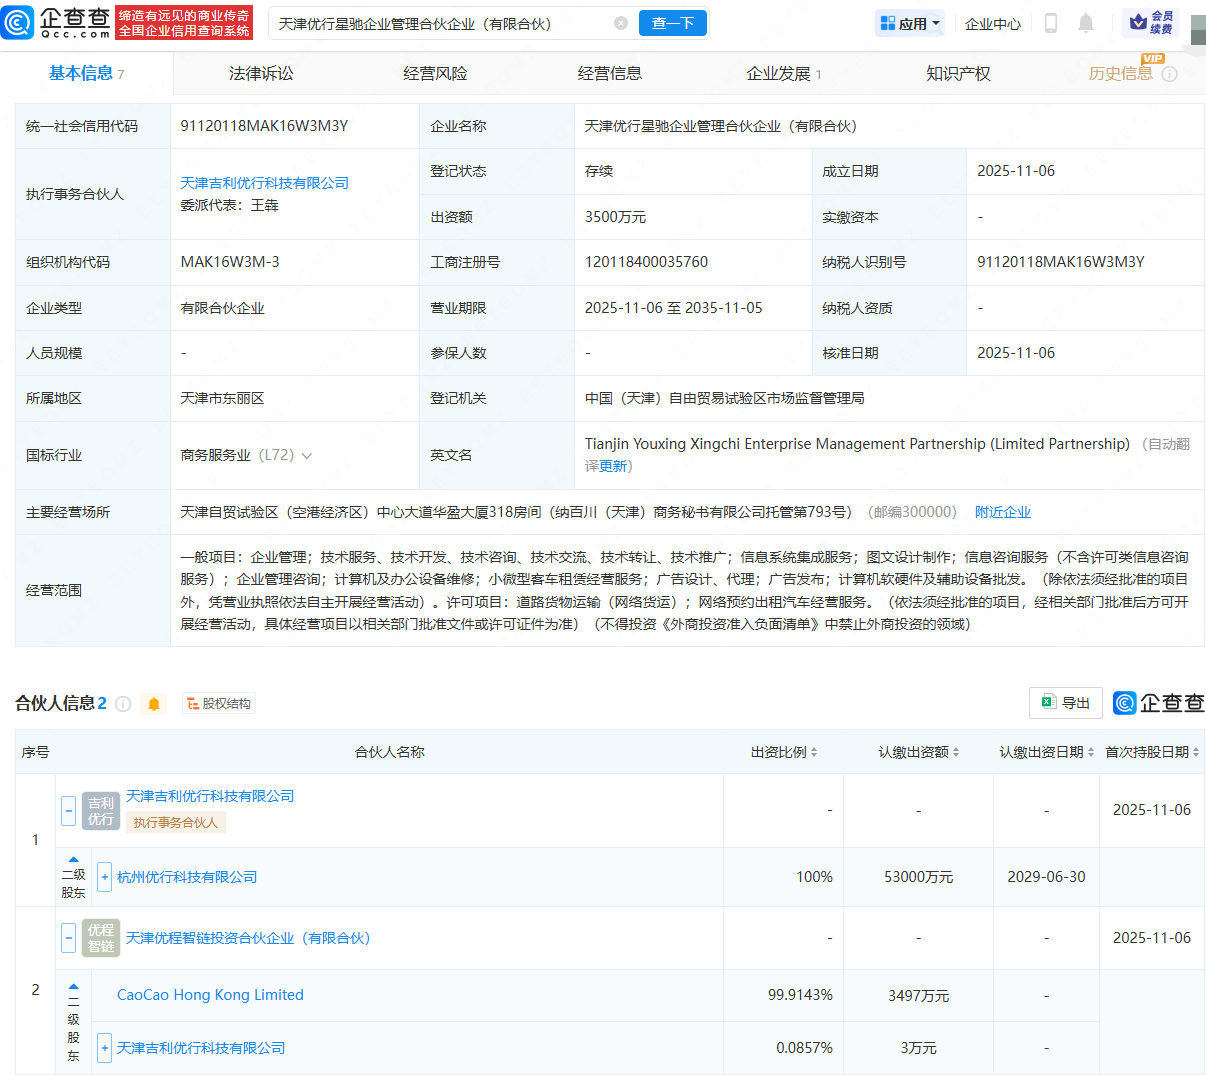Switch to the 知识产权 tab
This screenshot has width=1206, height=1075.
click(x=957, y=74)
